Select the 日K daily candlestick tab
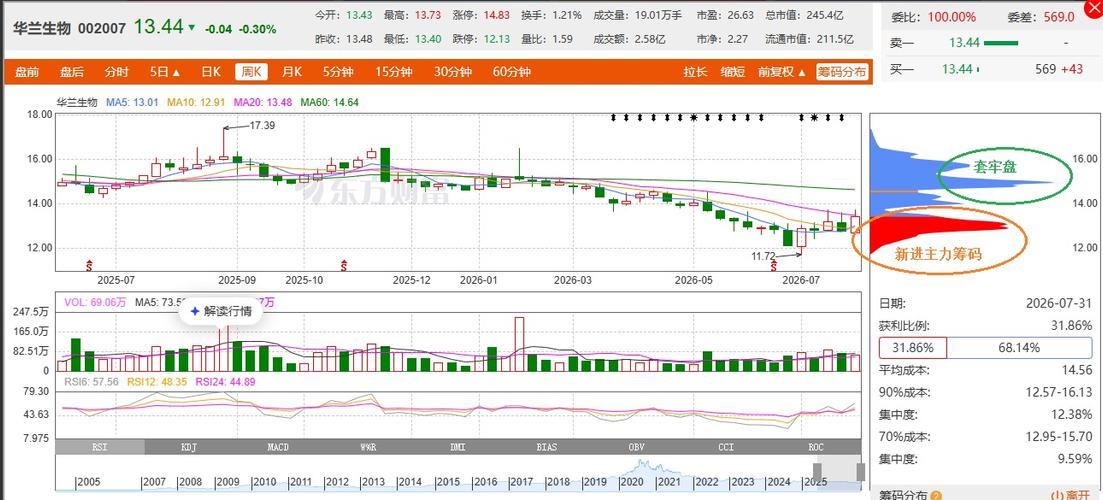Viewport: 1103px width, 500px height. (x=211, y=72)
